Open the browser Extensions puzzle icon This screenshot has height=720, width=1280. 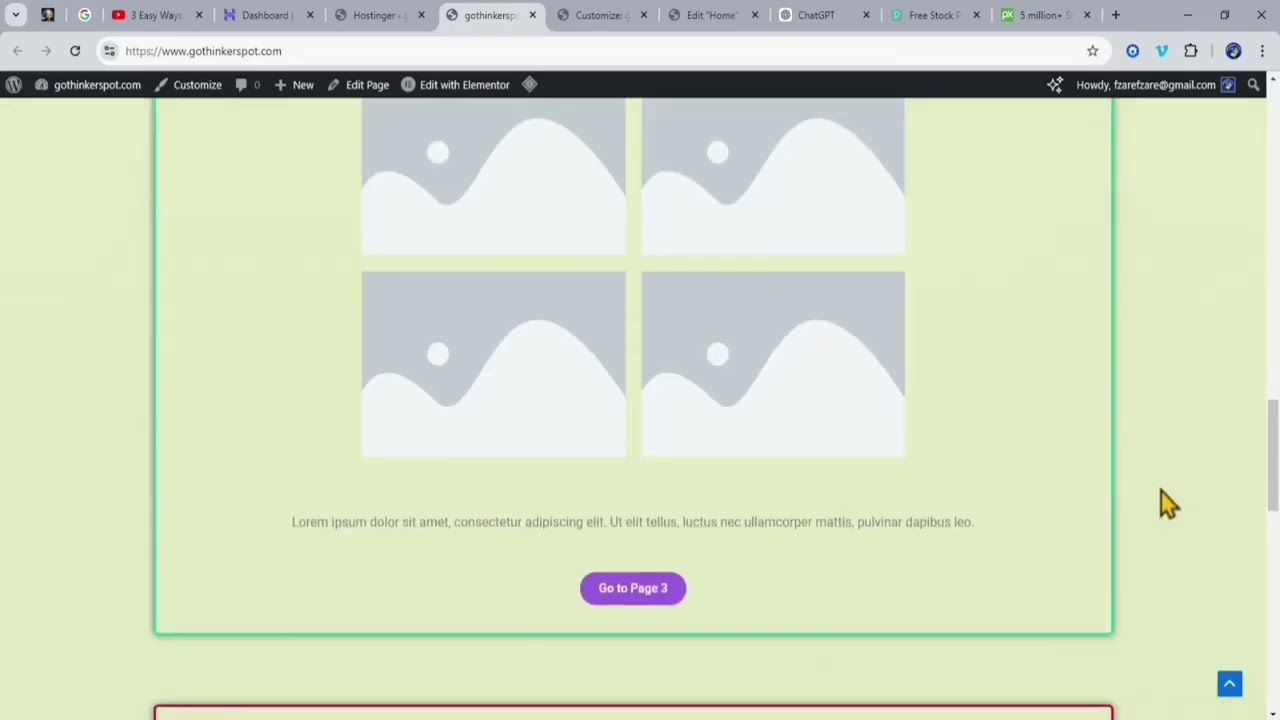[x=1191, y=51]
